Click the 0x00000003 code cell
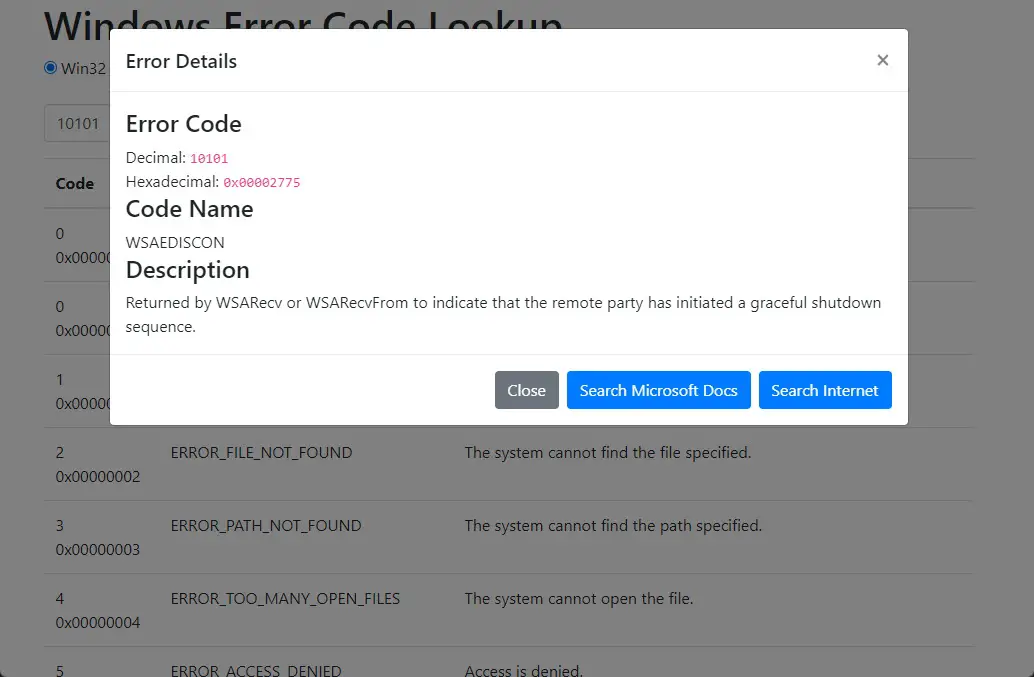The image size is (1034, 677). [98, 550]
